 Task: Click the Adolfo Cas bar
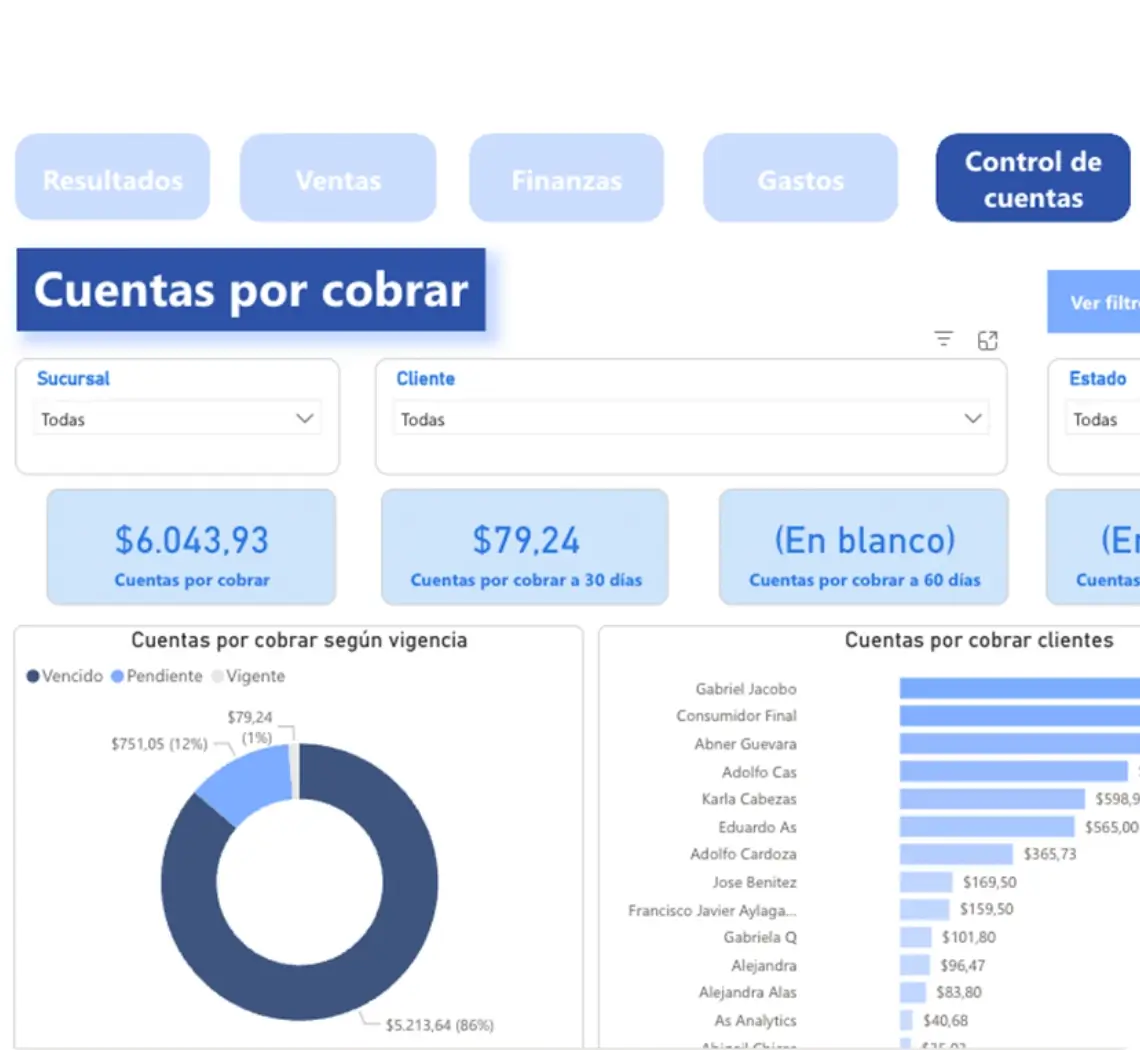pos(1013,772)
